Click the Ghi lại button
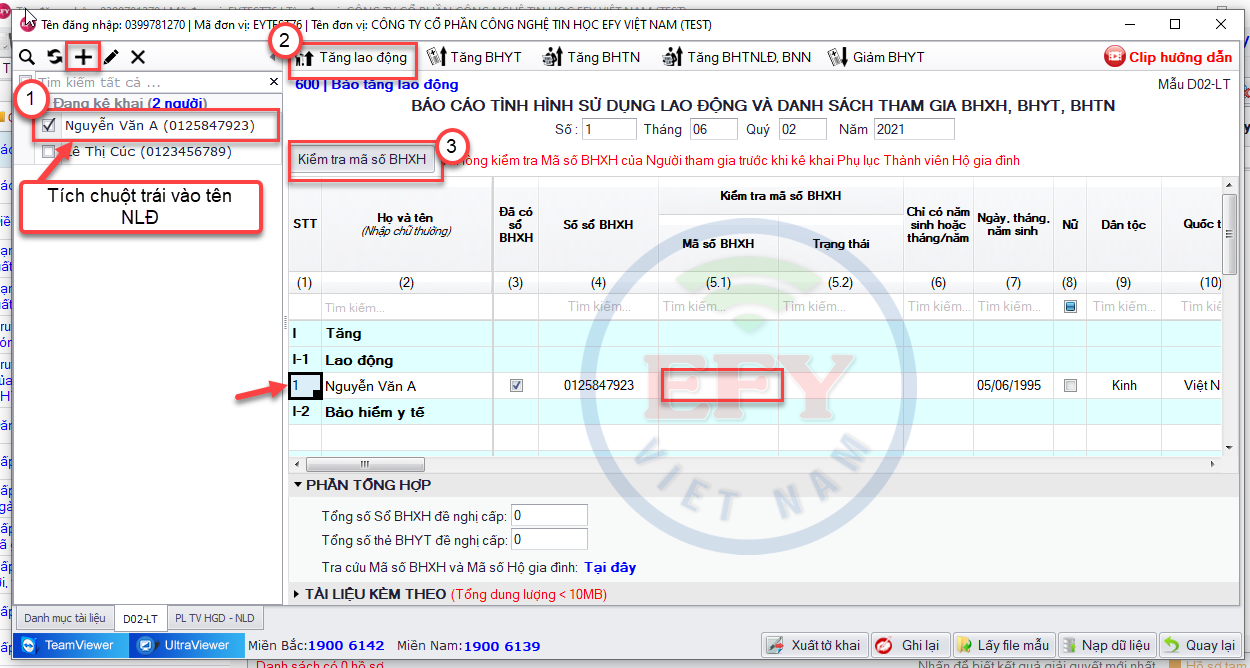This screenshot has height=668, width=1250. pyautogui.click(x=908, y=645)
